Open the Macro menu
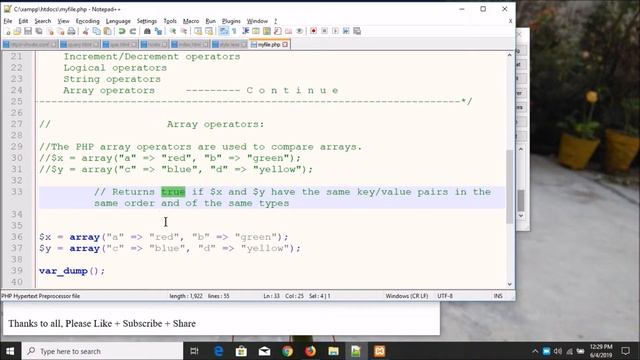Image resolution: width=640 pixels, height=360 pixels. click(x=191, y=21)
